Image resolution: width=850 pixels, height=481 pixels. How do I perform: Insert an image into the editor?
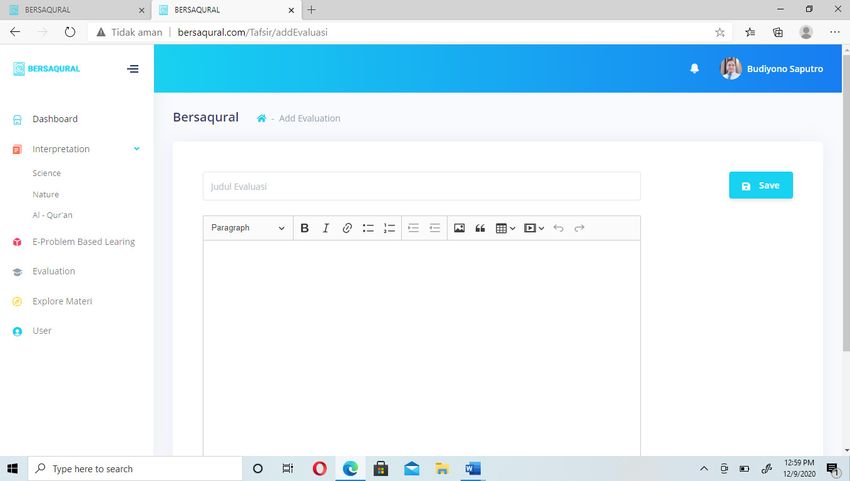pyautogui.click(x=459, y=228)
